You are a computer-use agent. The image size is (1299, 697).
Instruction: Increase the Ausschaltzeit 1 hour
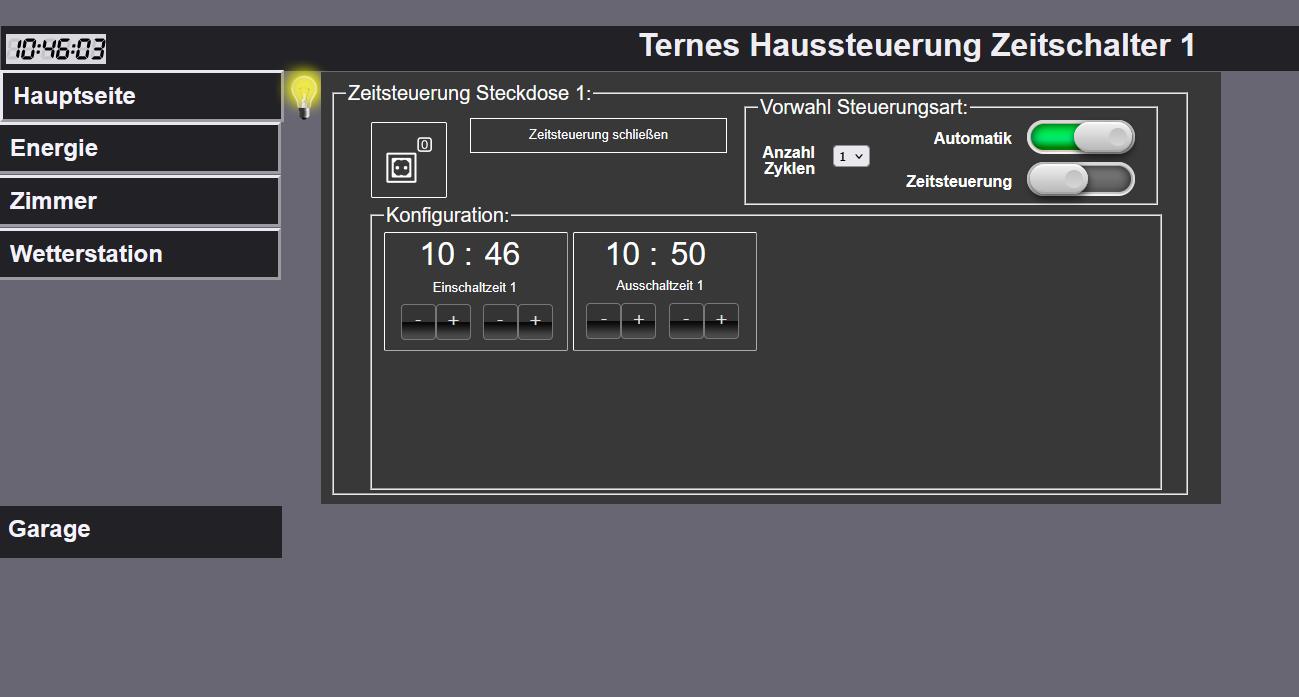click(638, 321)
